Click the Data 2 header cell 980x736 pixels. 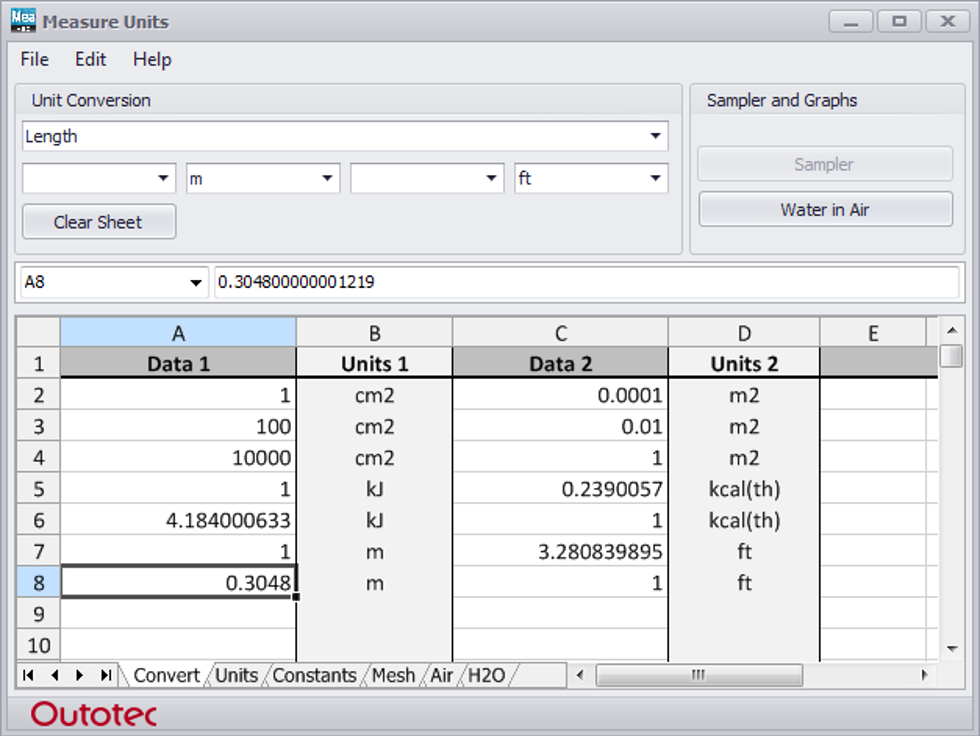[561, 363]
